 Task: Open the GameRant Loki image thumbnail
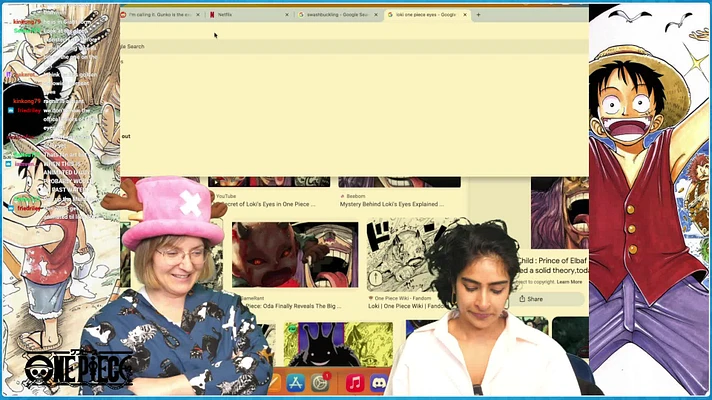(295, 255)
